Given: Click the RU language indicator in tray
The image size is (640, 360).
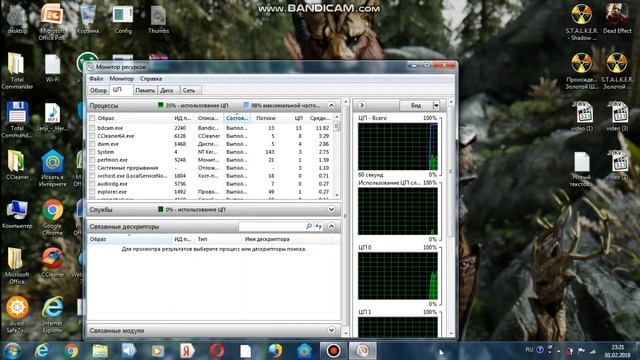Looking at the screenshot, I should pyautogui.click(x=529, y=350).
